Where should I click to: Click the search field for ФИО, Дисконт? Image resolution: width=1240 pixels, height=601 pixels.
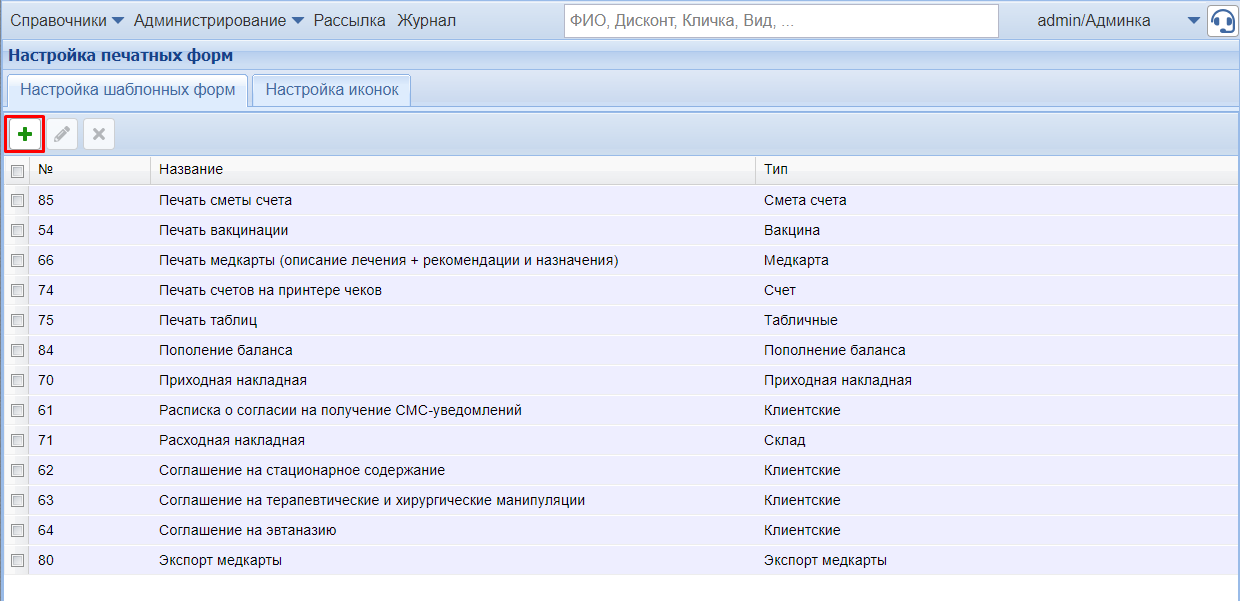[780, 21]
